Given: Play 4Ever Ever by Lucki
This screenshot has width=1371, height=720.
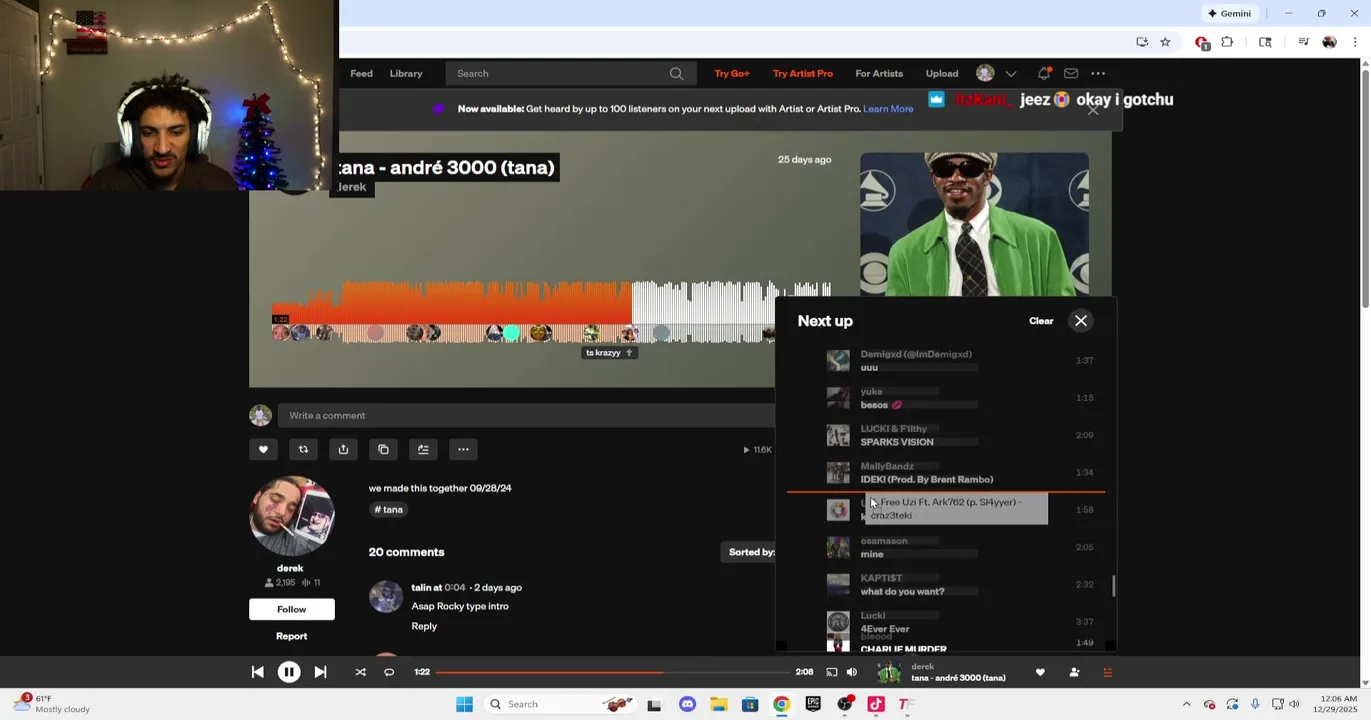Looking at the screenshot, I should coord(885,629).
